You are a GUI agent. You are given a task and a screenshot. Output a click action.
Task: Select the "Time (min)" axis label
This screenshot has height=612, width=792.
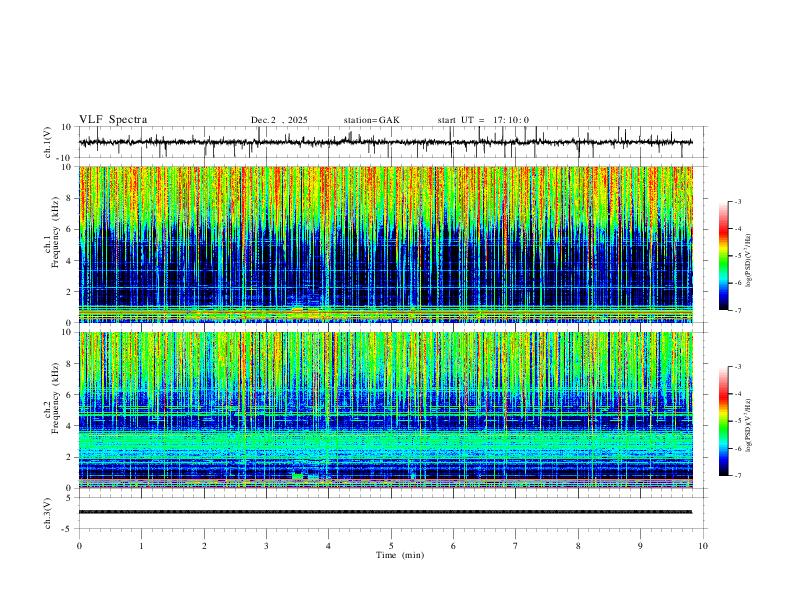400,555
